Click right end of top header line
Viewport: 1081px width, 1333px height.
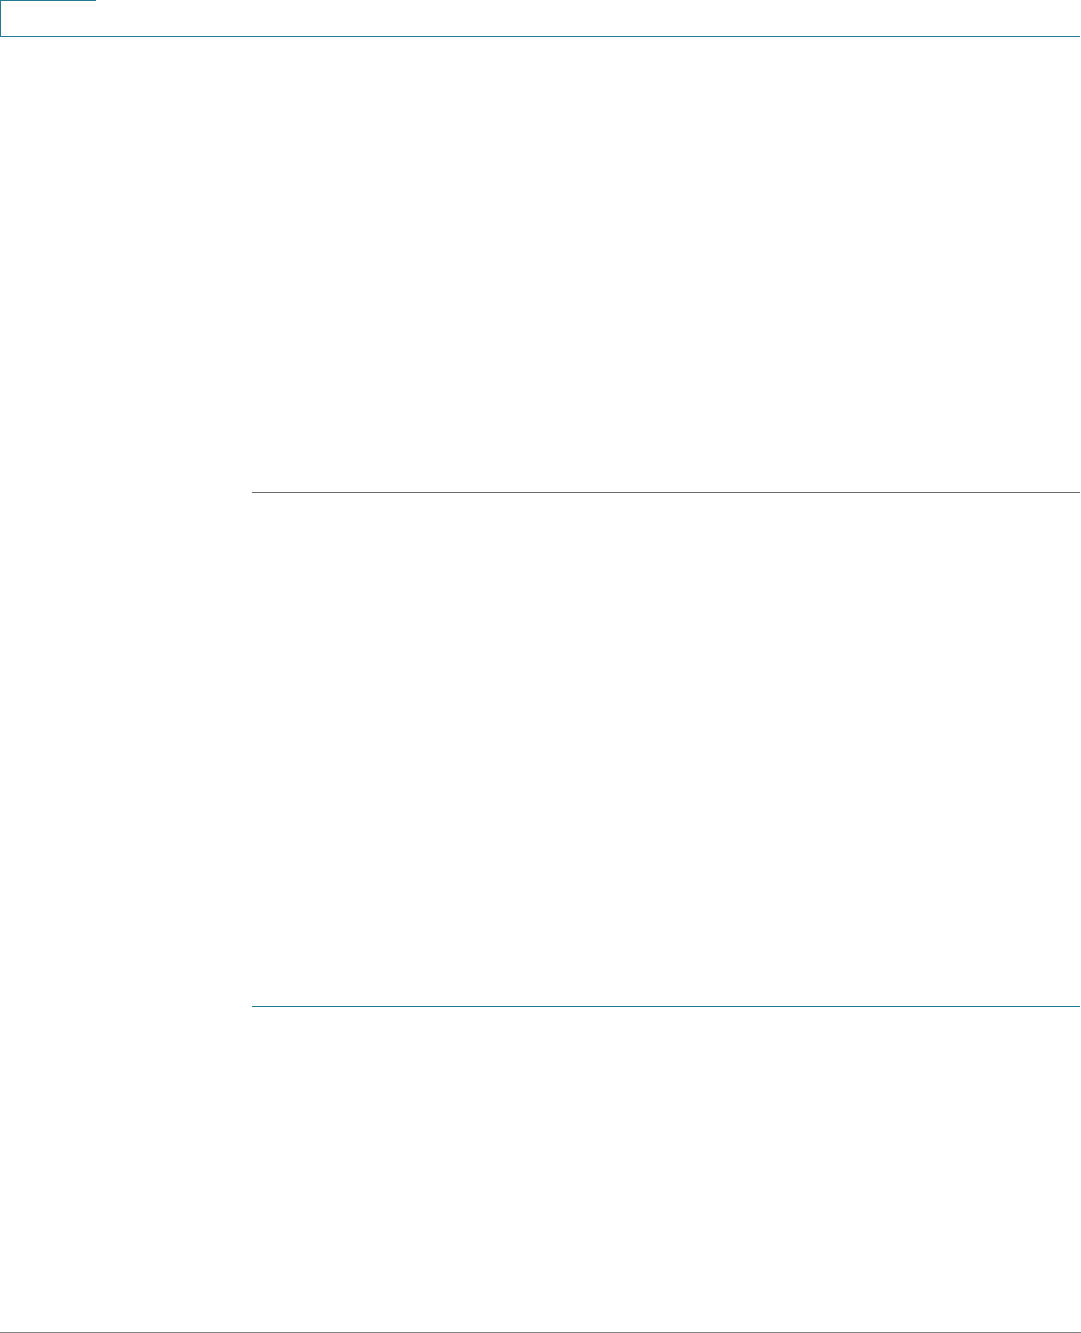click(x=1076, y=37)
